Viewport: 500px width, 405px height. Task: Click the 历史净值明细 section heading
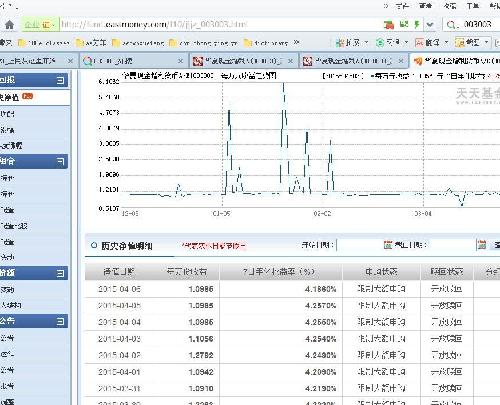coord(127,246)
